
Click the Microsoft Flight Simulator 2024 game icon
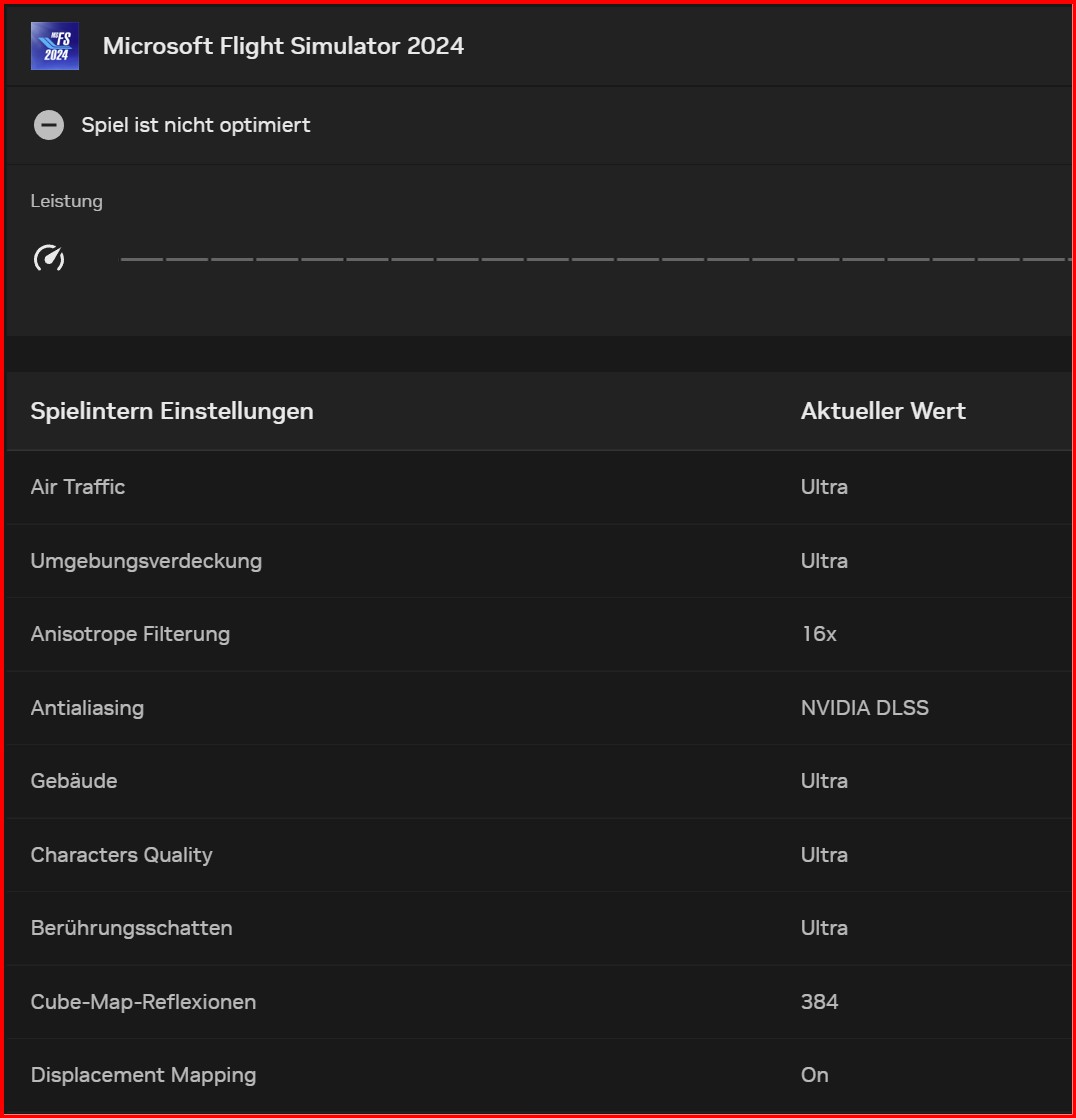(55, 46)
